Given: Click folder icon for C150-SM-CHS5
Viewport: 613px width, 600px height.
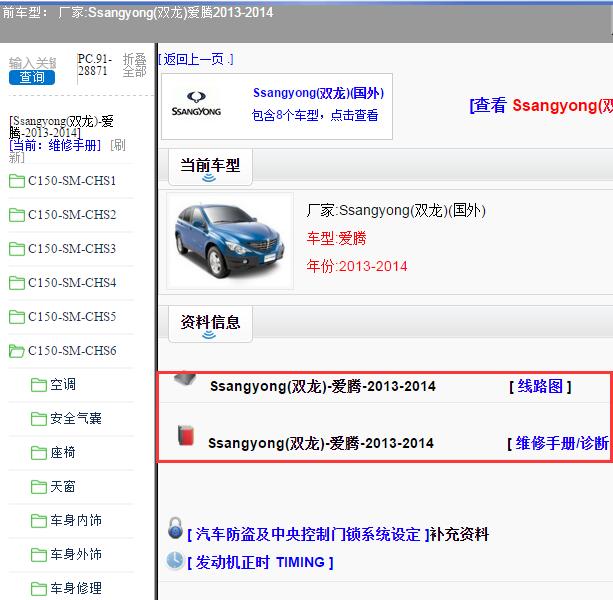Looking at the screenshot, I should point(17,317).
